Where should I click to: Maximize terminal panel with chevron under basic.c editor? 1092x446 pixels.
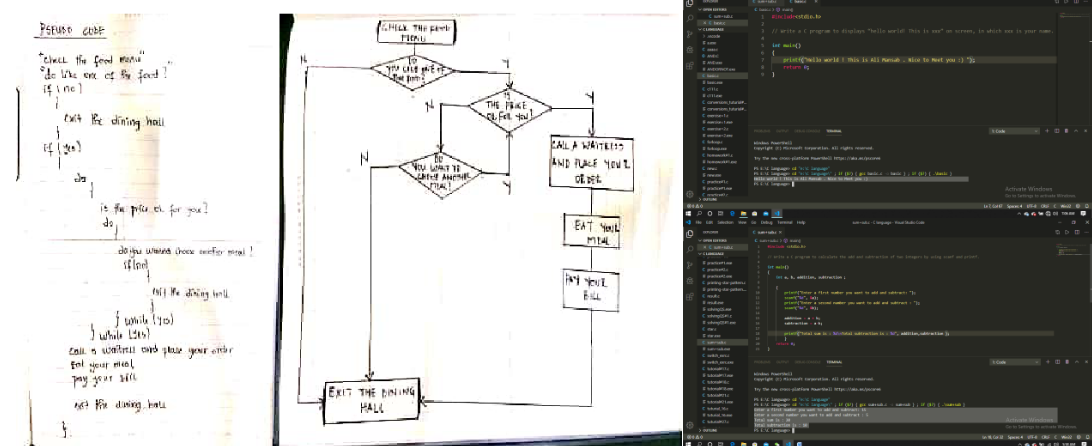[1077, 131]
